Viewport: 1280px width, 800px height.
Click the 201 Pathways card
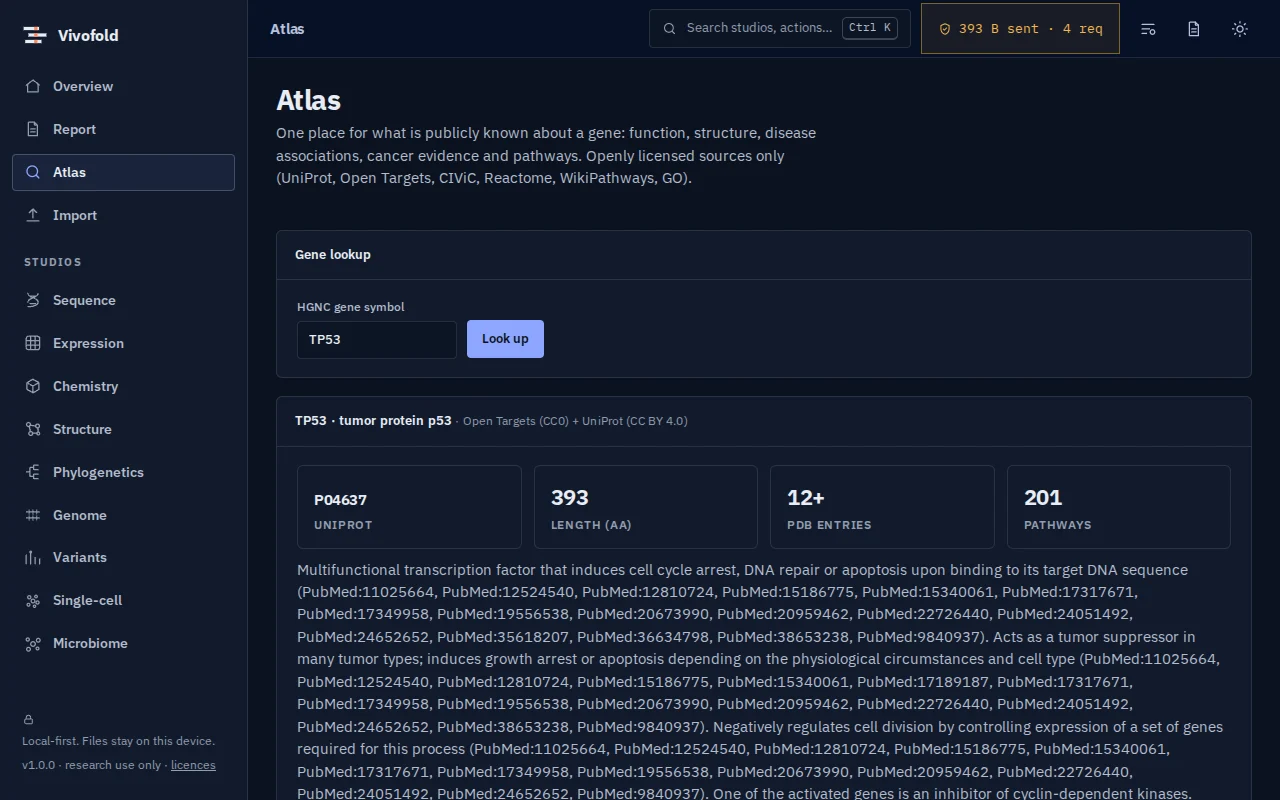(x=1119, y=507)
